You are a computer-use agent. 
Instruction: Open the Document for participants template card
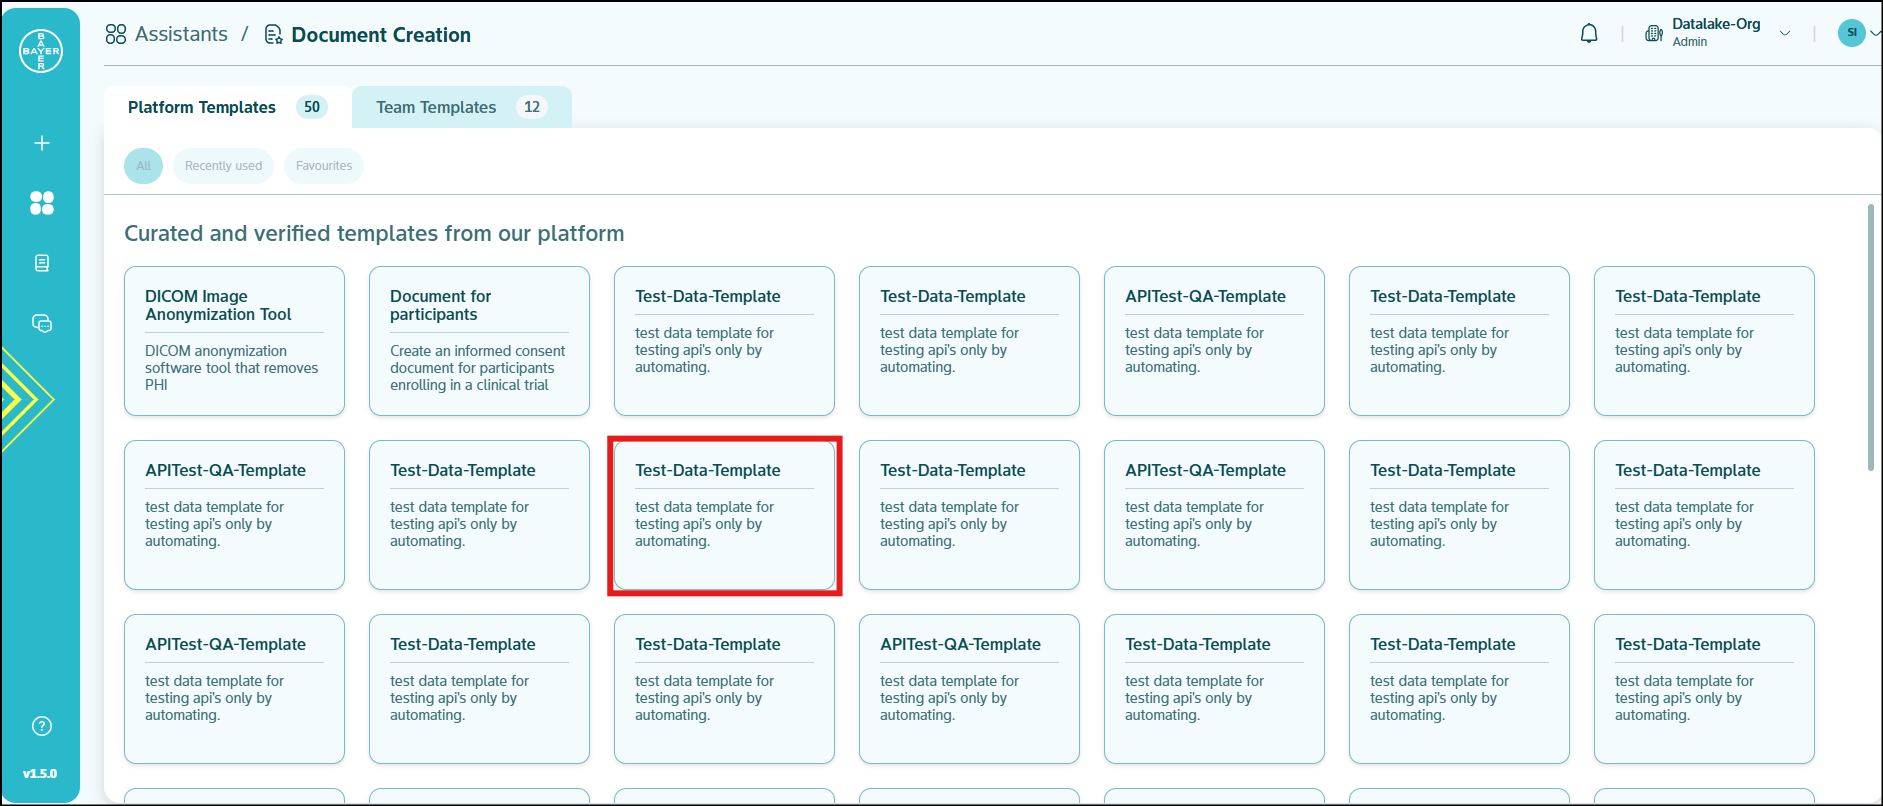click(479, 341)
